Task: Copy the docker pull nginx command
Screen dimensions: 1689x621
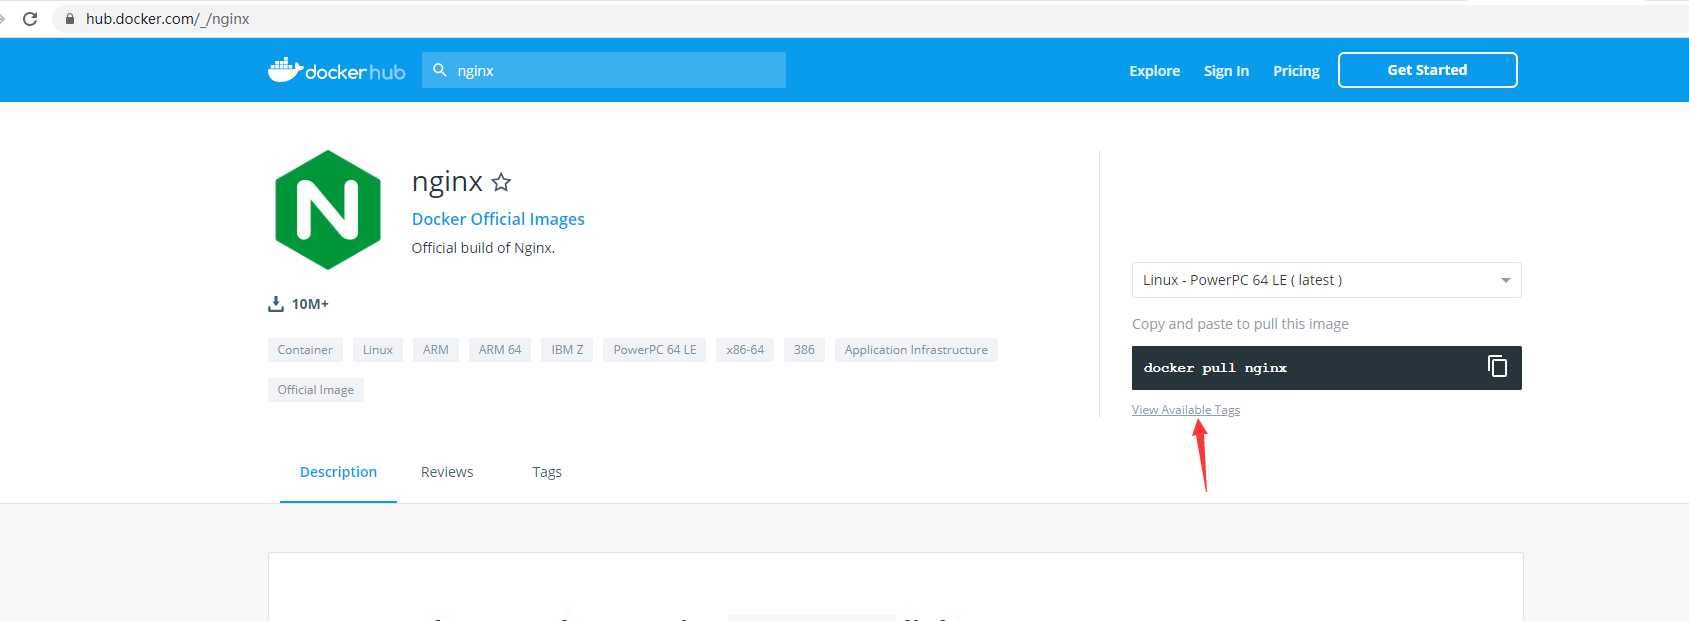Action: (1497, 367)
